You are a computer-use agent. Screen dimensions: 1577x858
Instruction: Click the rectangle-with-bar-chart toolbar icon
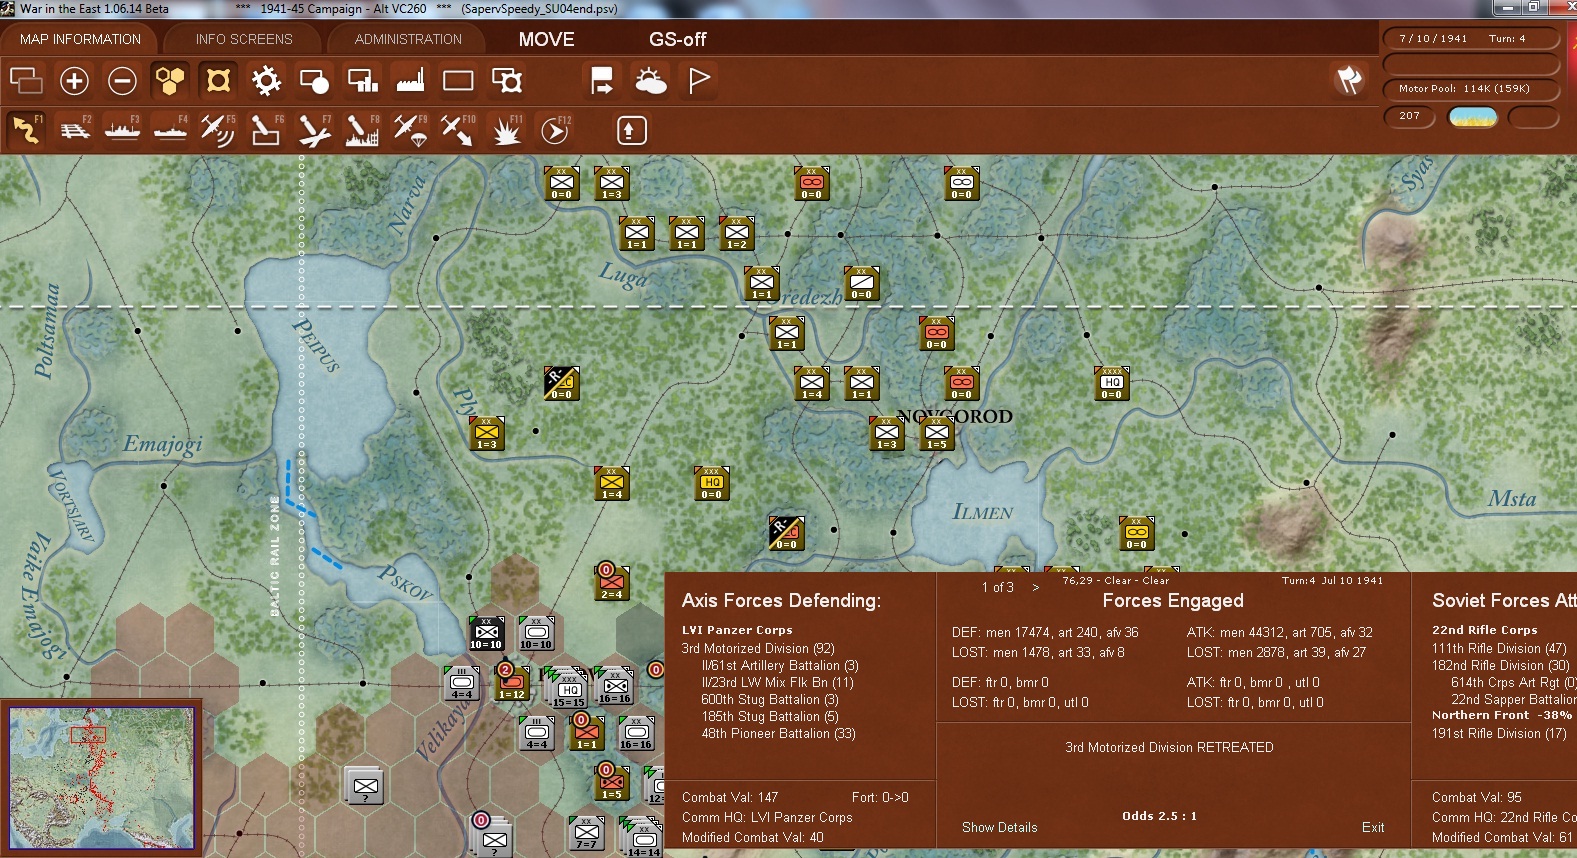pos(362,80)
